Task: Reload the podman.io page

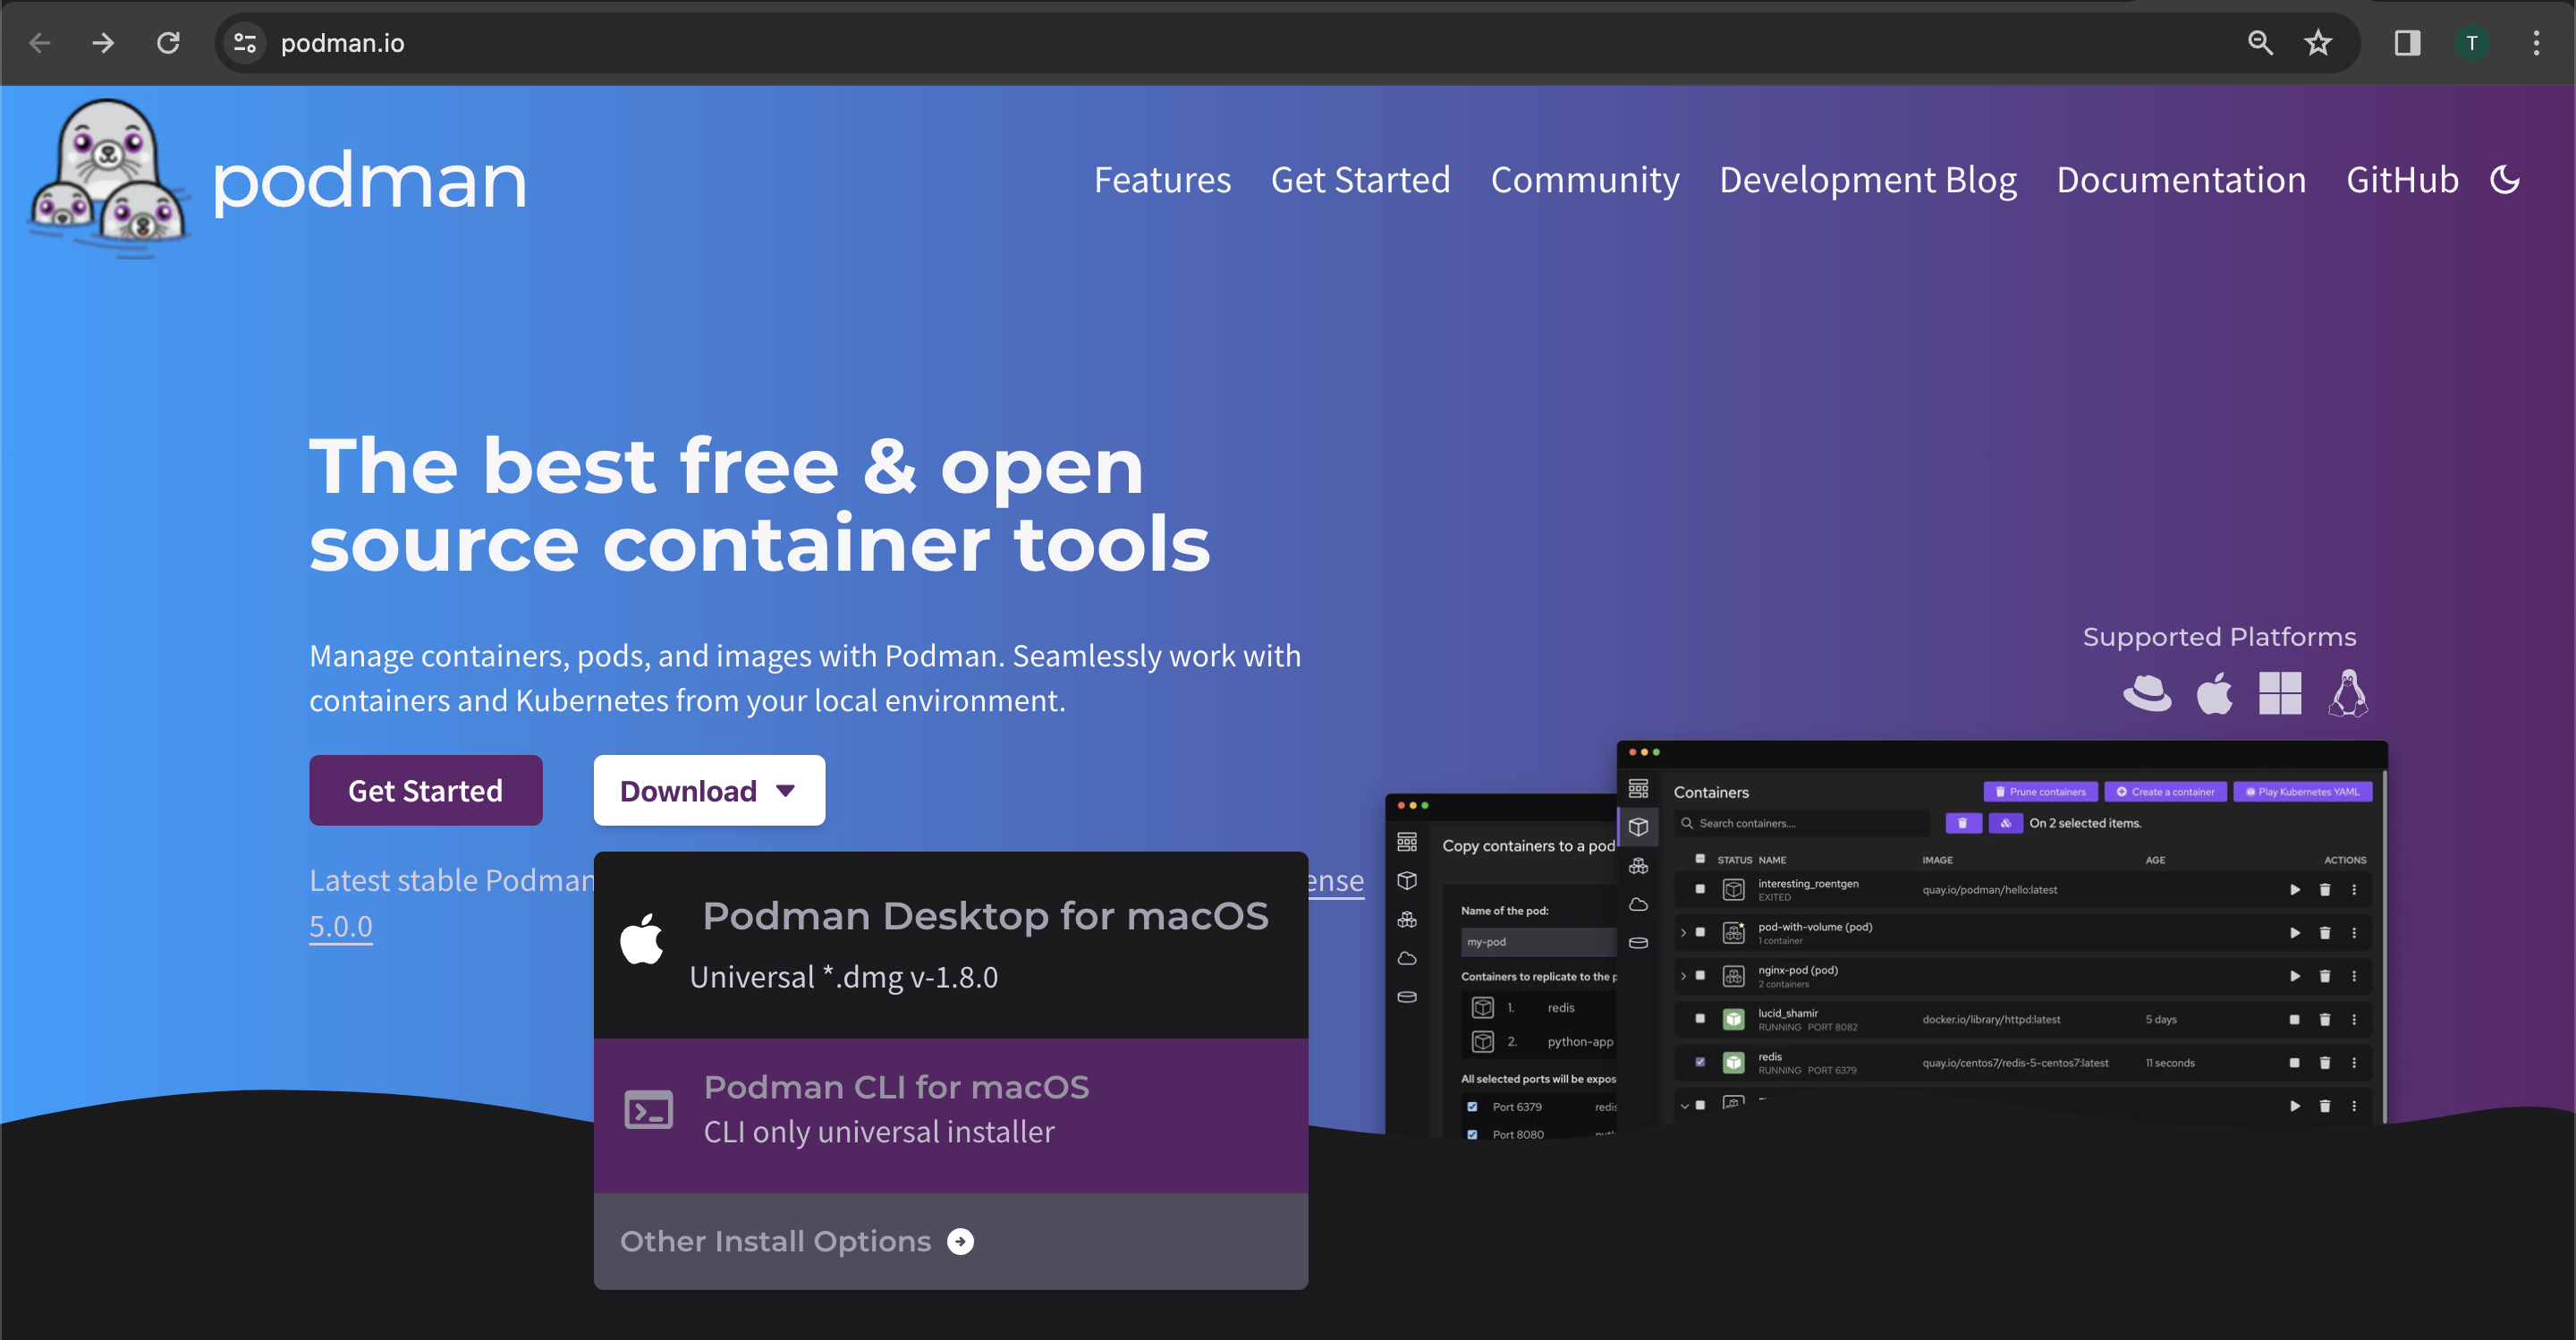Action: (168, 43)
